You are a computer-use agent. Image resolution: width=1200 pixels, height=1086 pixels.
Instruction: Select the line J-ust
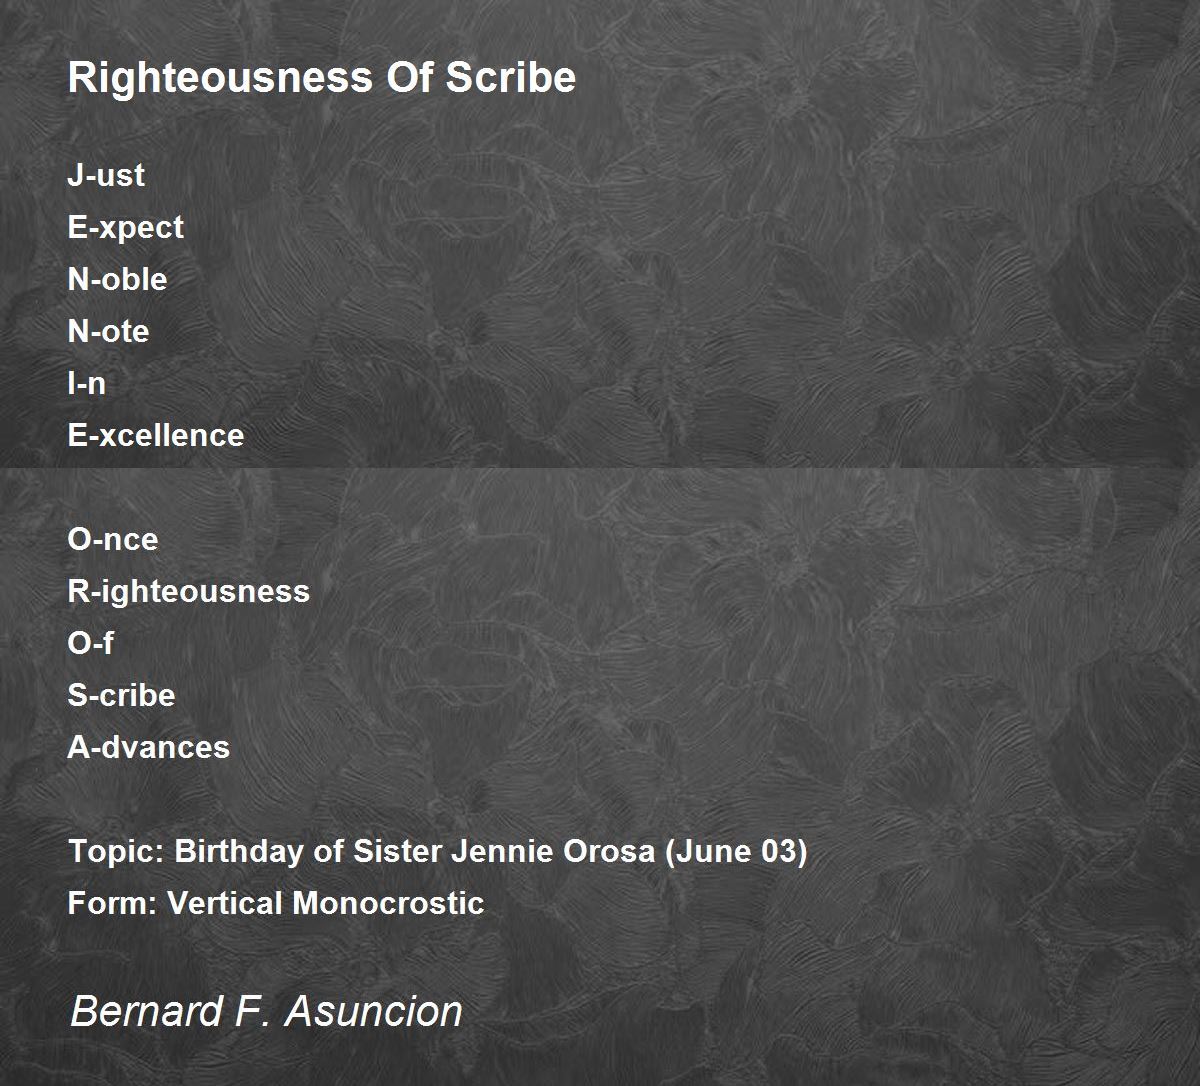(106, 175)
